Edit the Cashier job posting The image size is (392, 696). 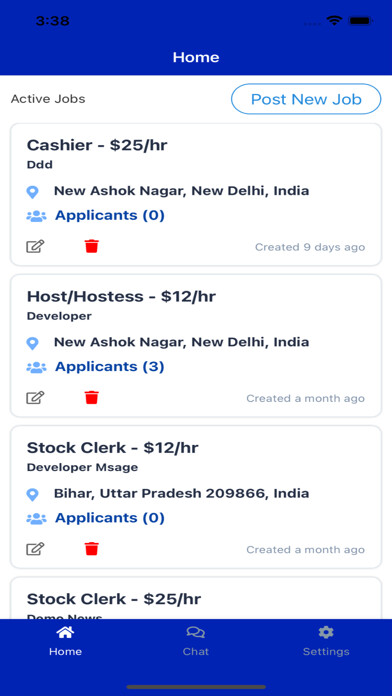[35, 246]
